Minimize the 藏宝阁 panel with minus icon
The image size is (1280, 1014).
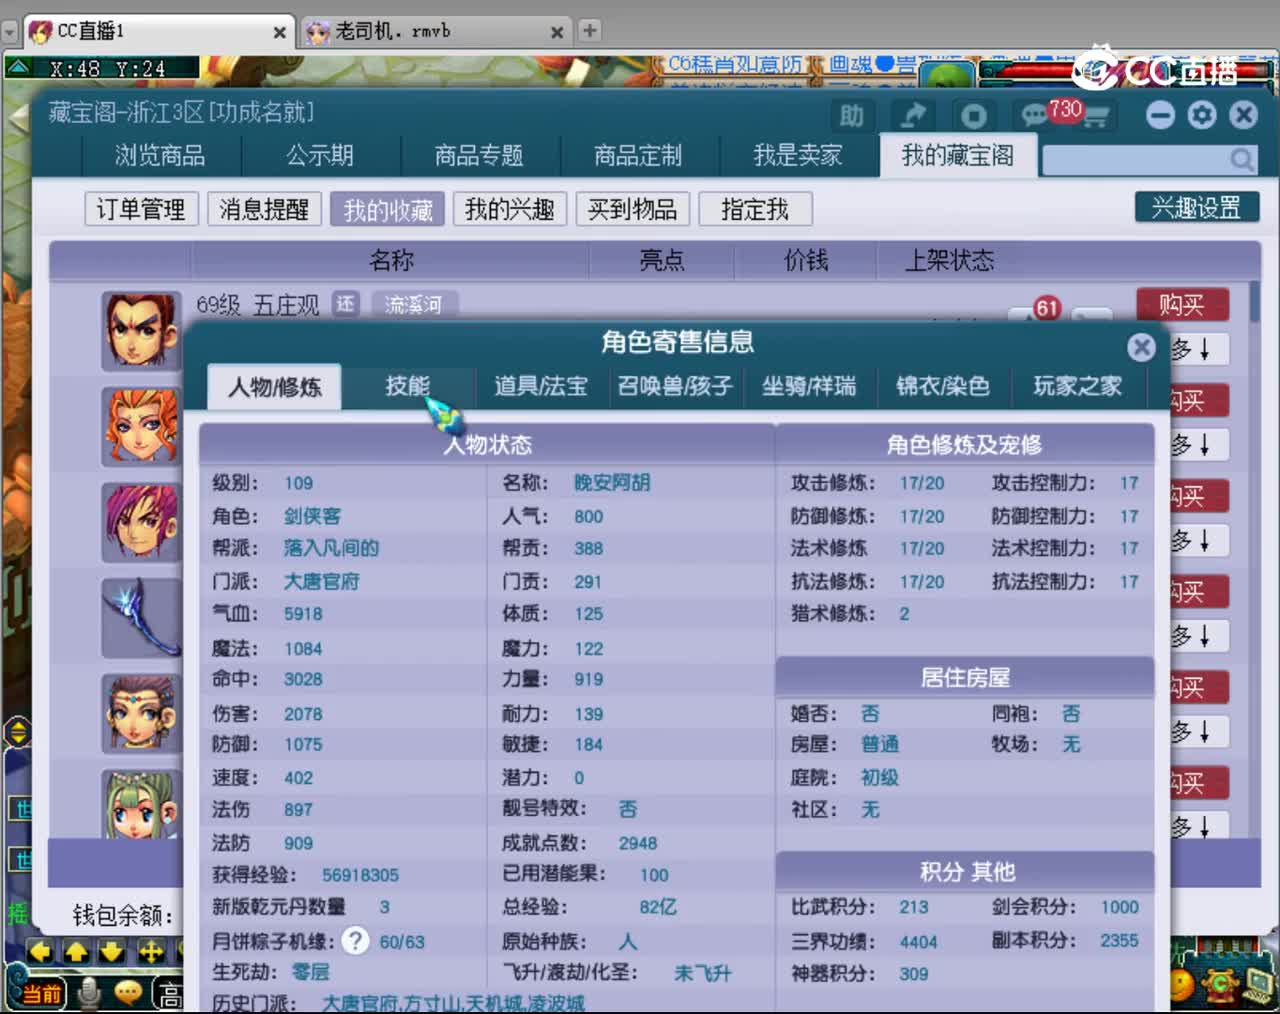pyautogui.click(x=1160, y=115)
